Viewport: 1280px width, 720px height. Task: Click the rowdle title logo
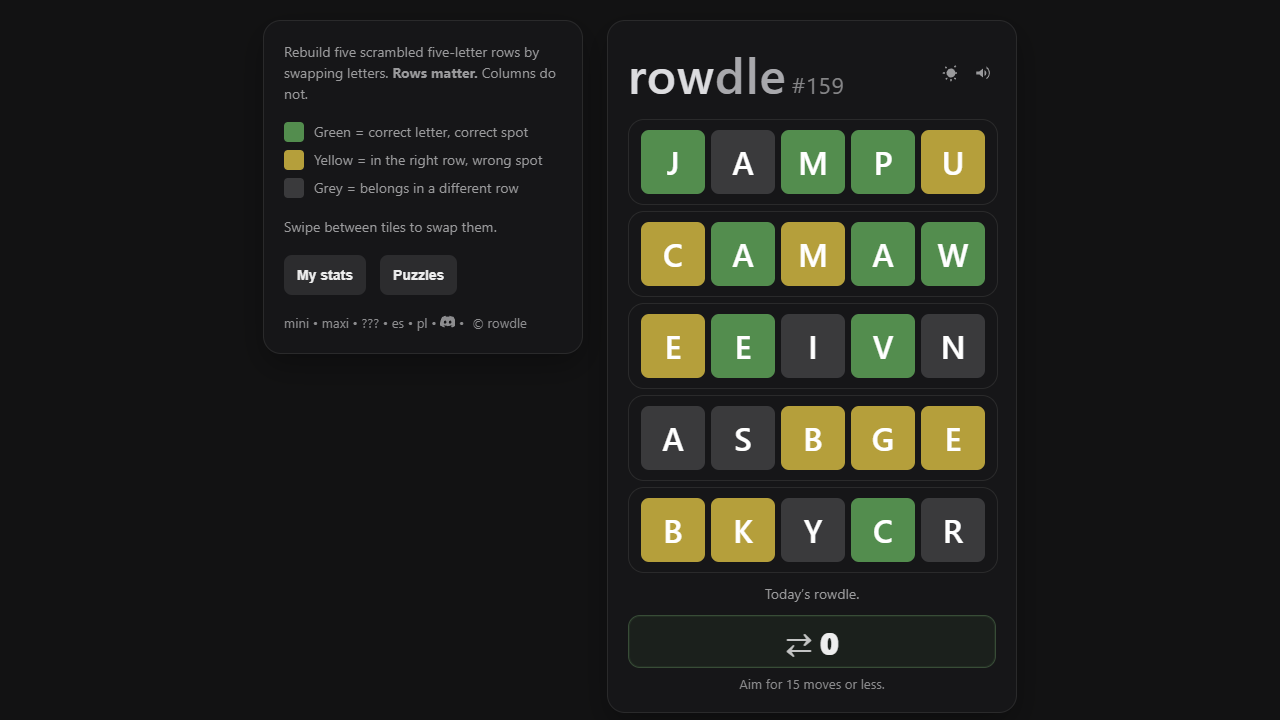pyautogui.click(x=706, y=77)
